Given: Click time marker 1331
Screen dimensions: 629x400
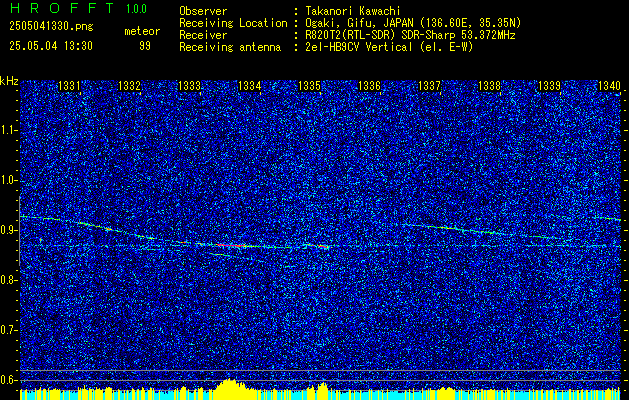Looking at the screenshot, I should point(69,85).
